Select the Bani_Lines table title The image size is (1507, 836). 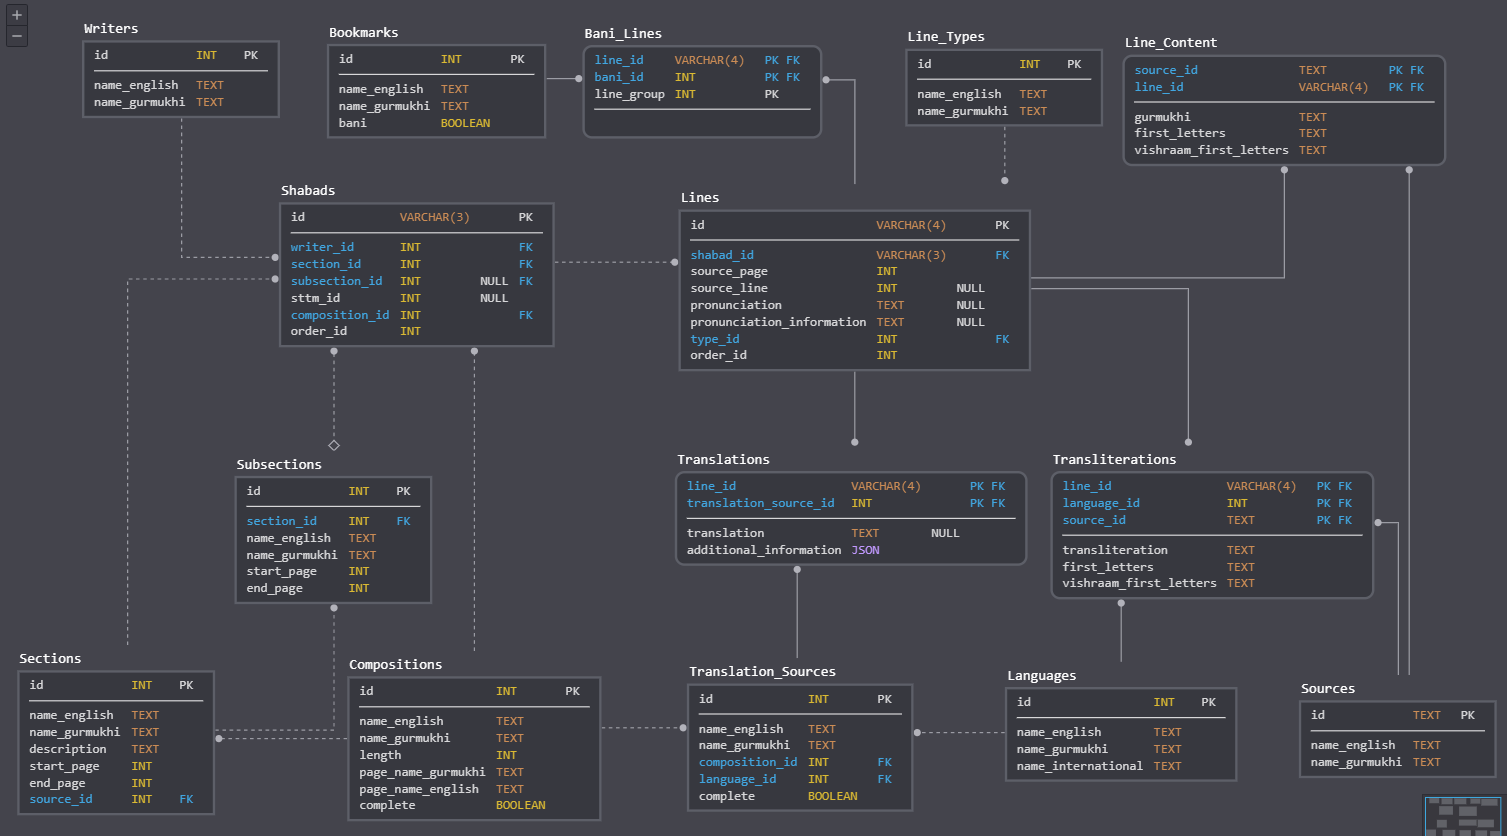pyautogui.click(x=623, y=34)
